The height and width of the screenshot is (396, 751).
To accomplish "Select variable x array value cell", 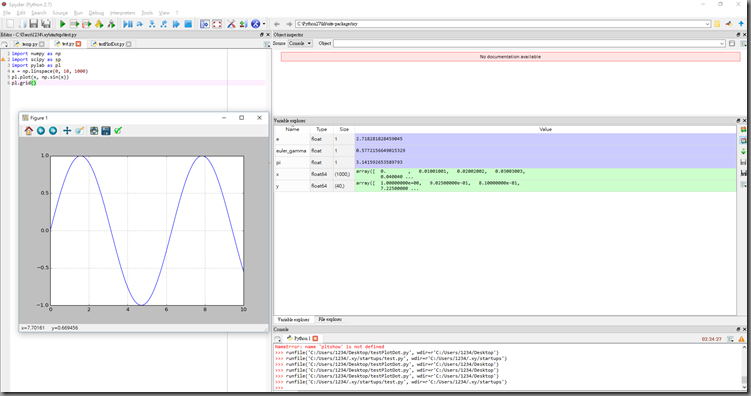I will click(545, 174).
